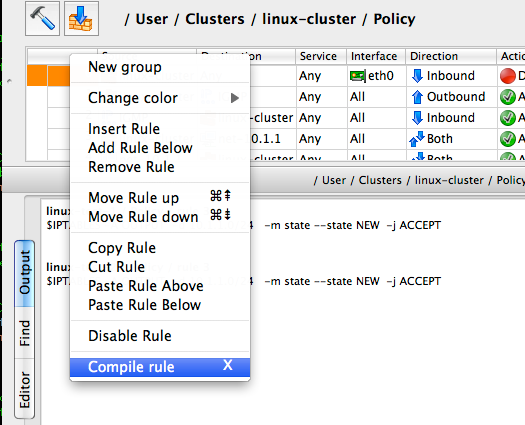Choose Remove Rule from menu
525x425 pixels.
point(160,167)
